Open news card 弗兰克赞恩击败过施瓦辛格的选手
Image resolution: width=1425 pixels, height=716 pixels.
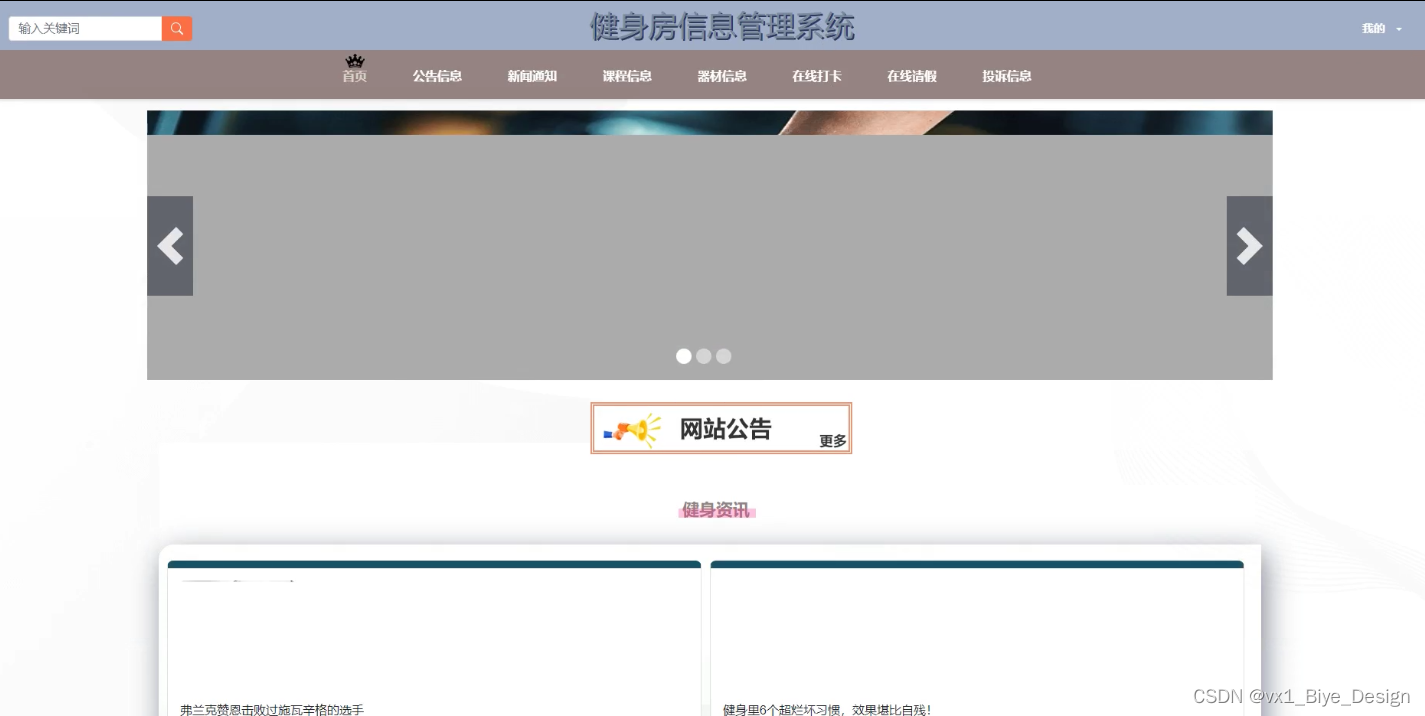pos(434,640)
